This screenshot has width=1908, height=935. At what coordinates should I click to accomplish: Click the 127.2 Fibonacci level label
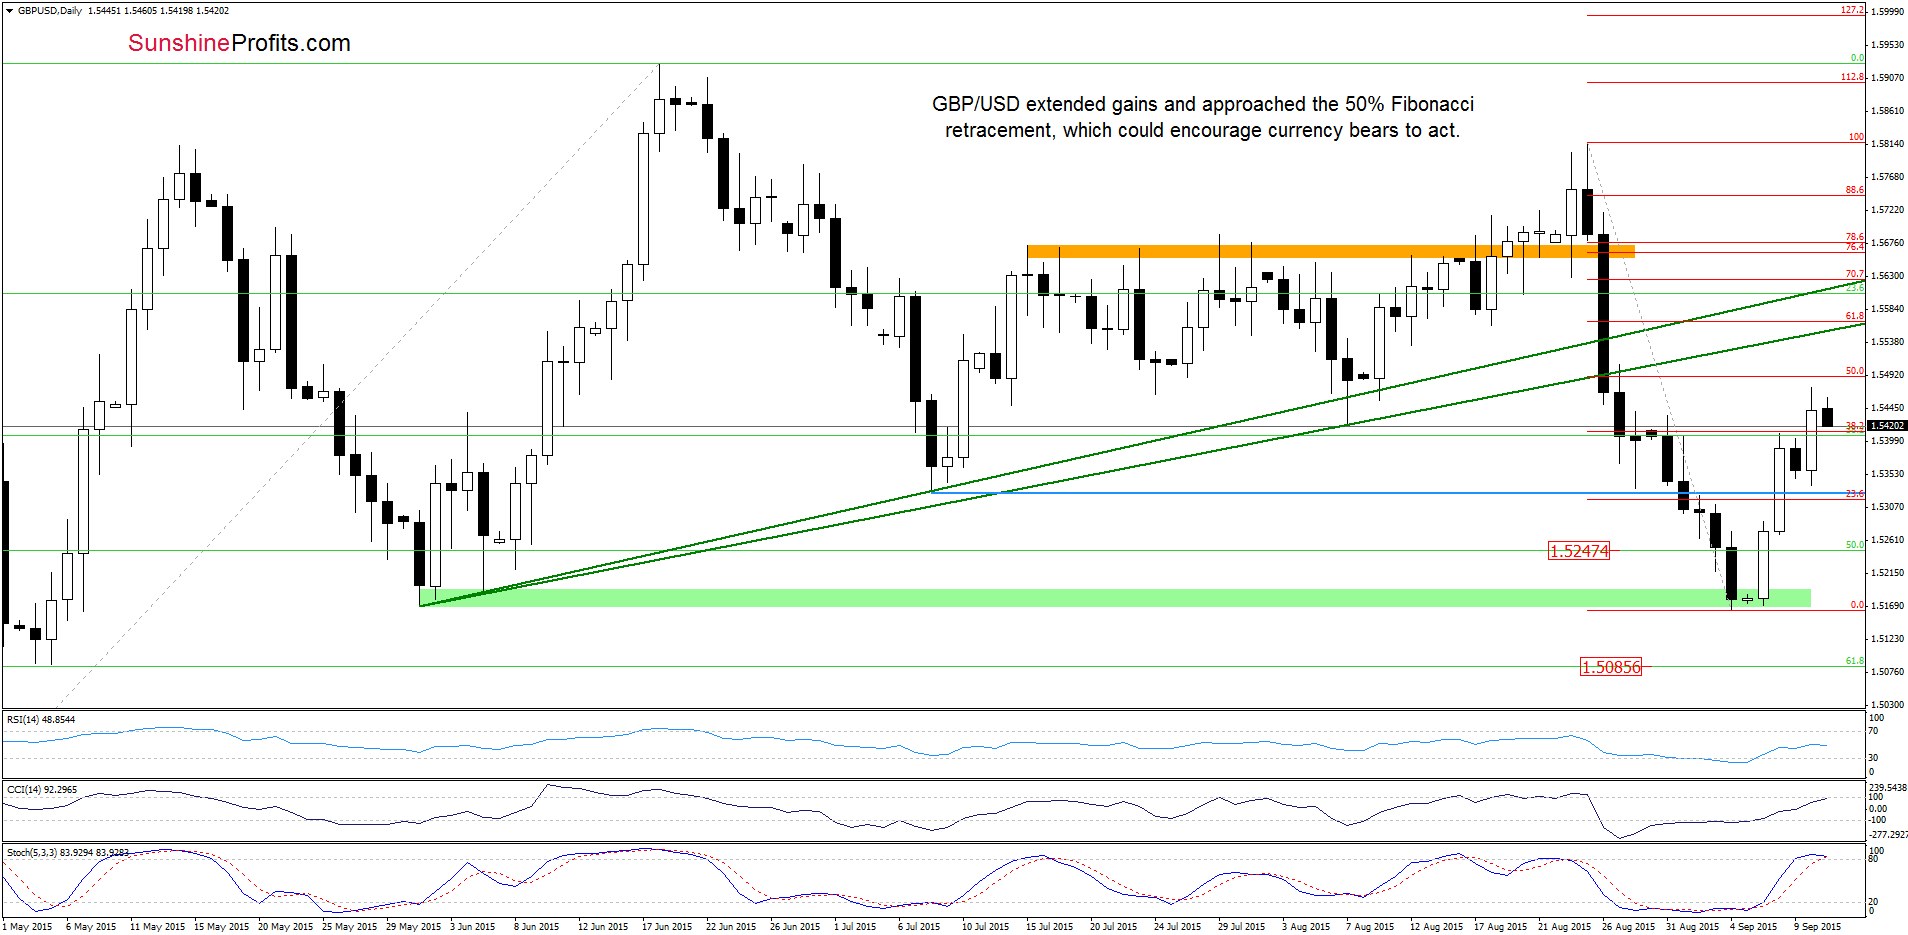[x=1852, y=10]
